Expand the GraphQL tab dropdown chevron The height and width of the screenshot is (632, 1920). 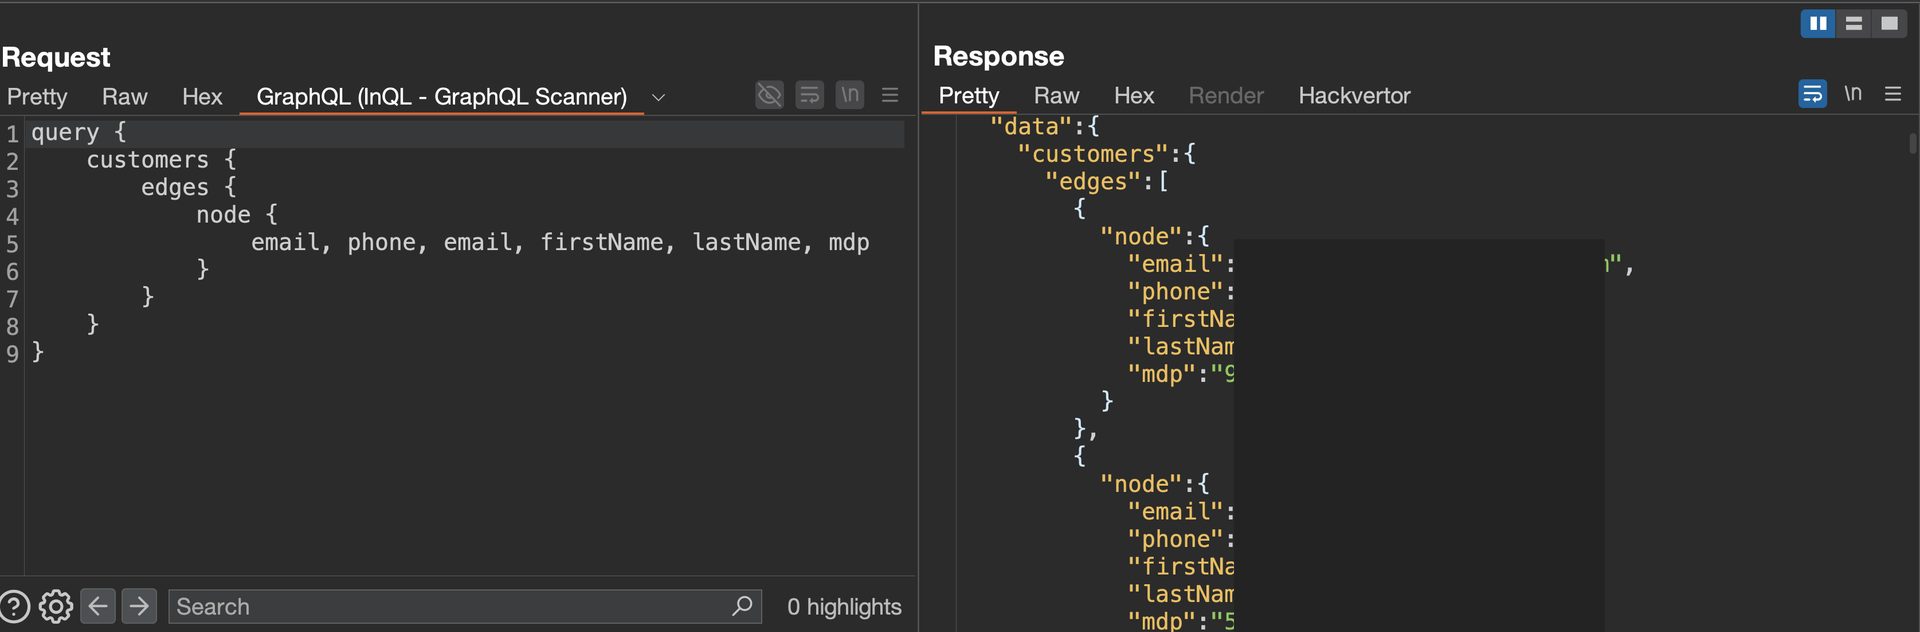(x=658, y=97)
